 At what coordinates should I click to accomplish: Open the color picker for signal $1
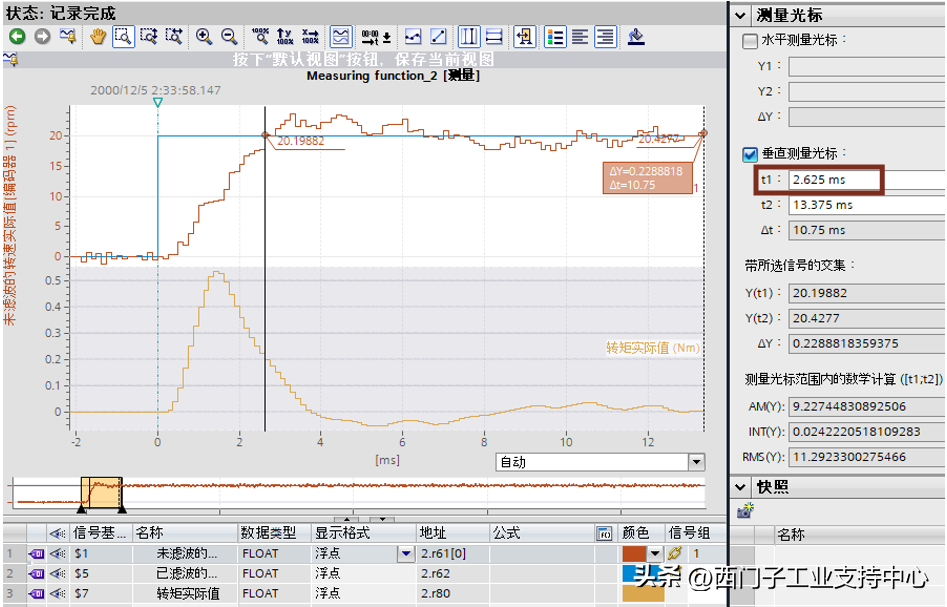[x=655, y=553]
